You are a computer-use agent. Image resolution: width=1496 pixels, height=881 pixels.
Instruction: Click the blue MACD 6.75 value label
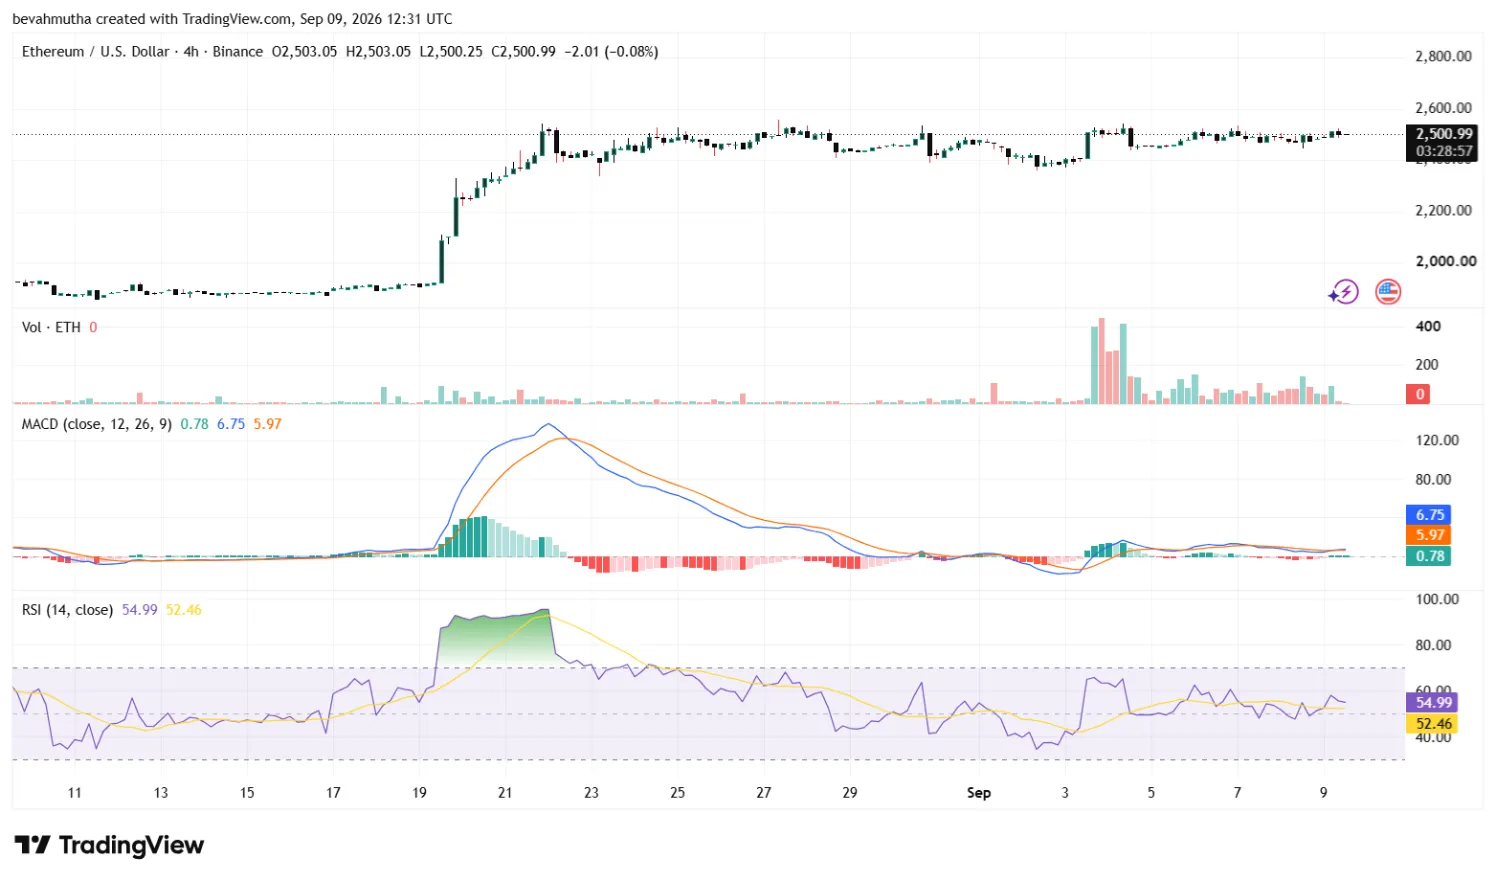pos(1430,515)
